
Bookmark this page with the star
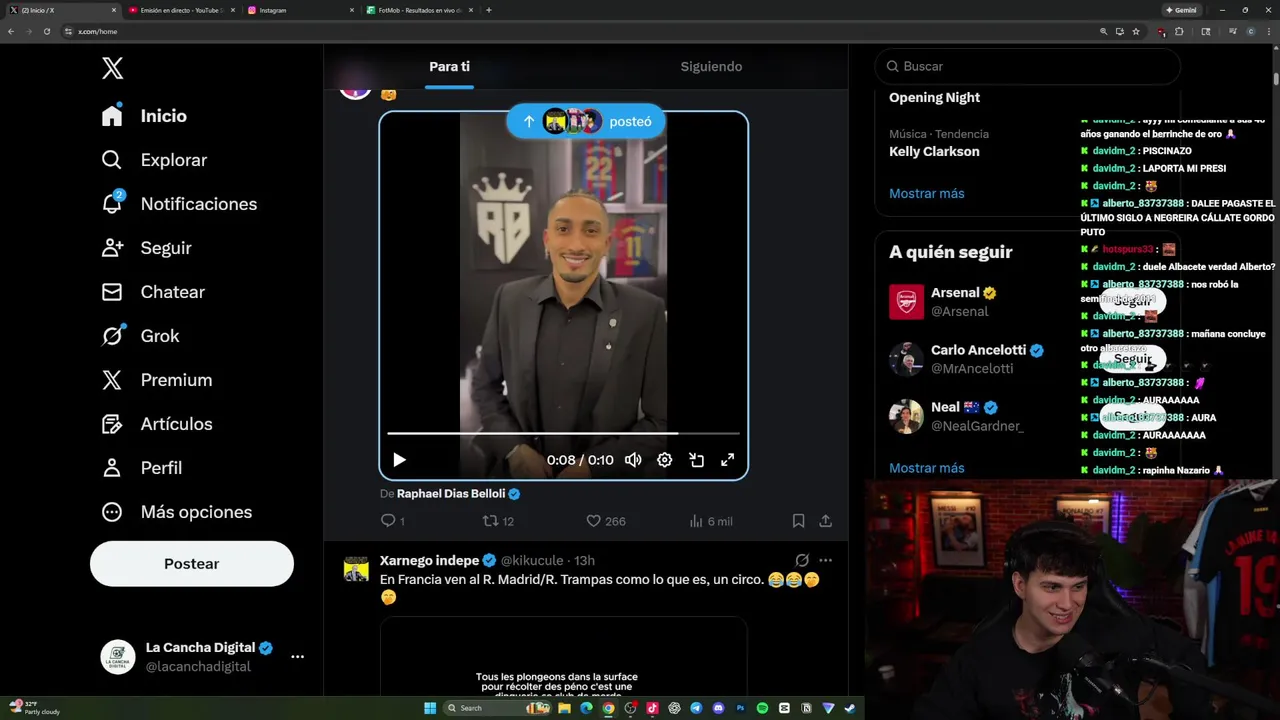pos(1136,31)
